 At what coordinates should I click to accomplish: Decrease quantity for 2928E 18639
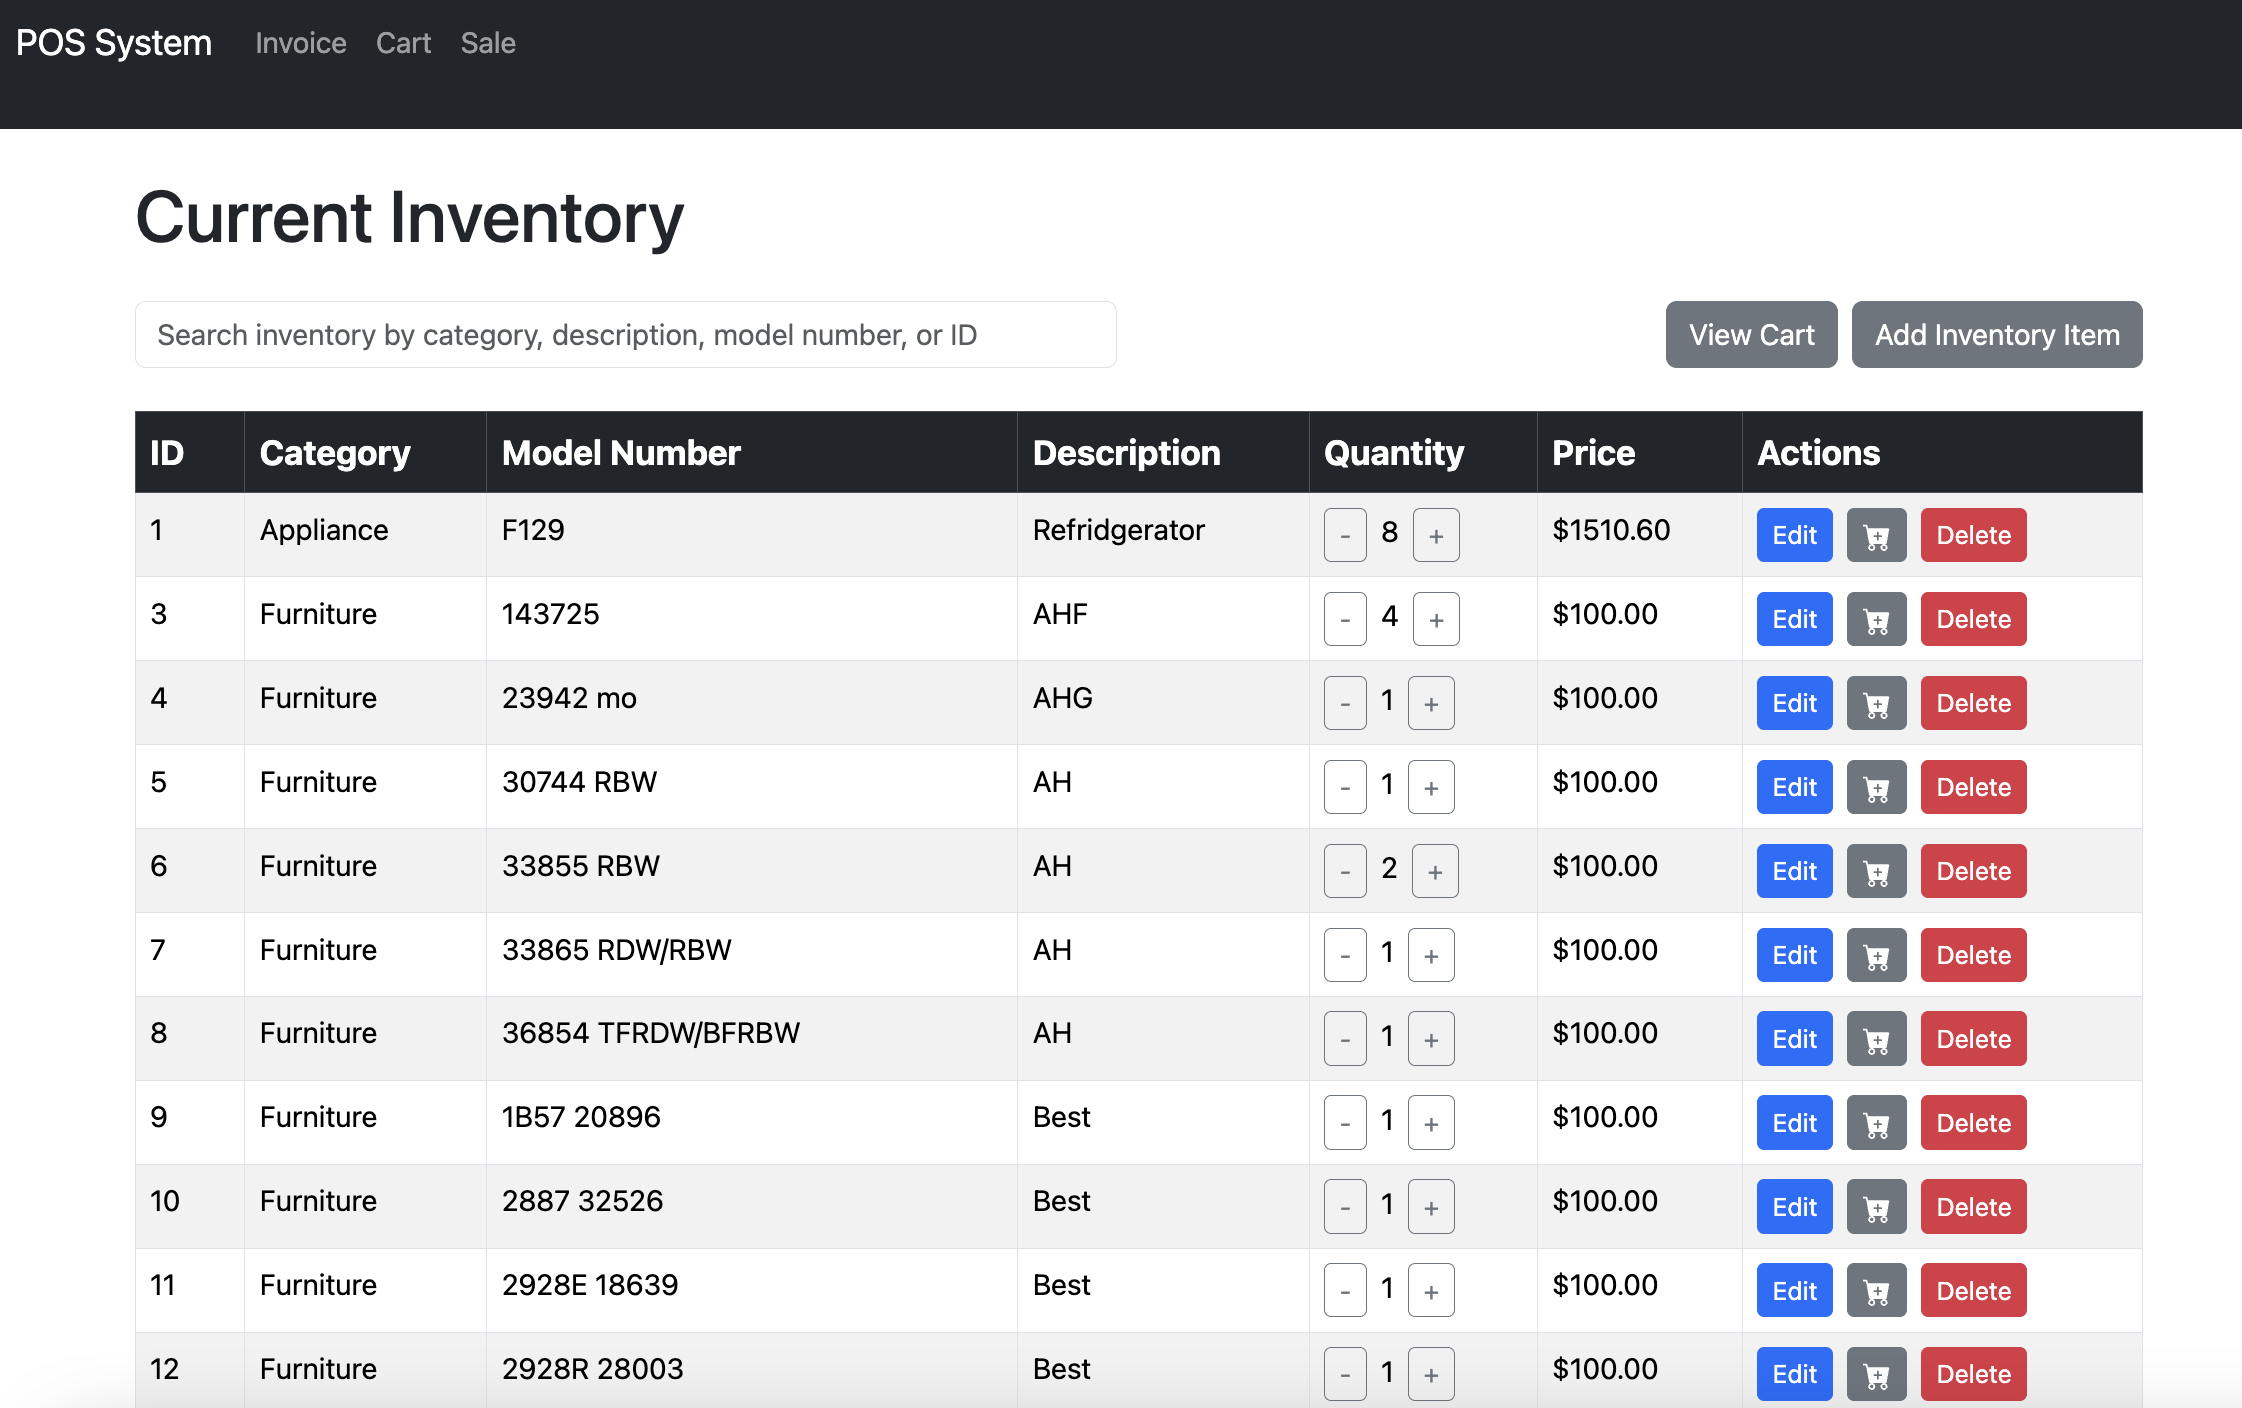(x=1345, y=1291)
